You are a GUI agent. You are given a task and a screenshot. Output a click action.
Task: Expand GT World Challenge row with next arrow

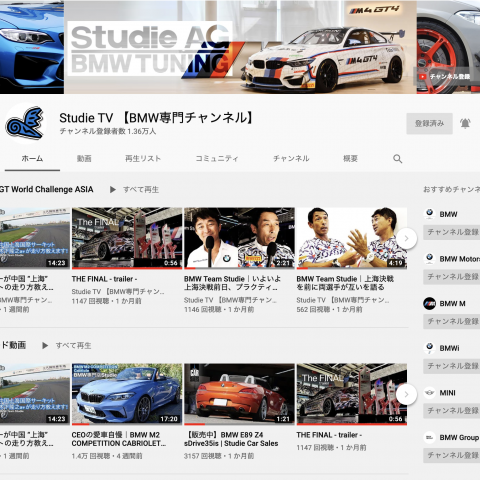point(406,238)
